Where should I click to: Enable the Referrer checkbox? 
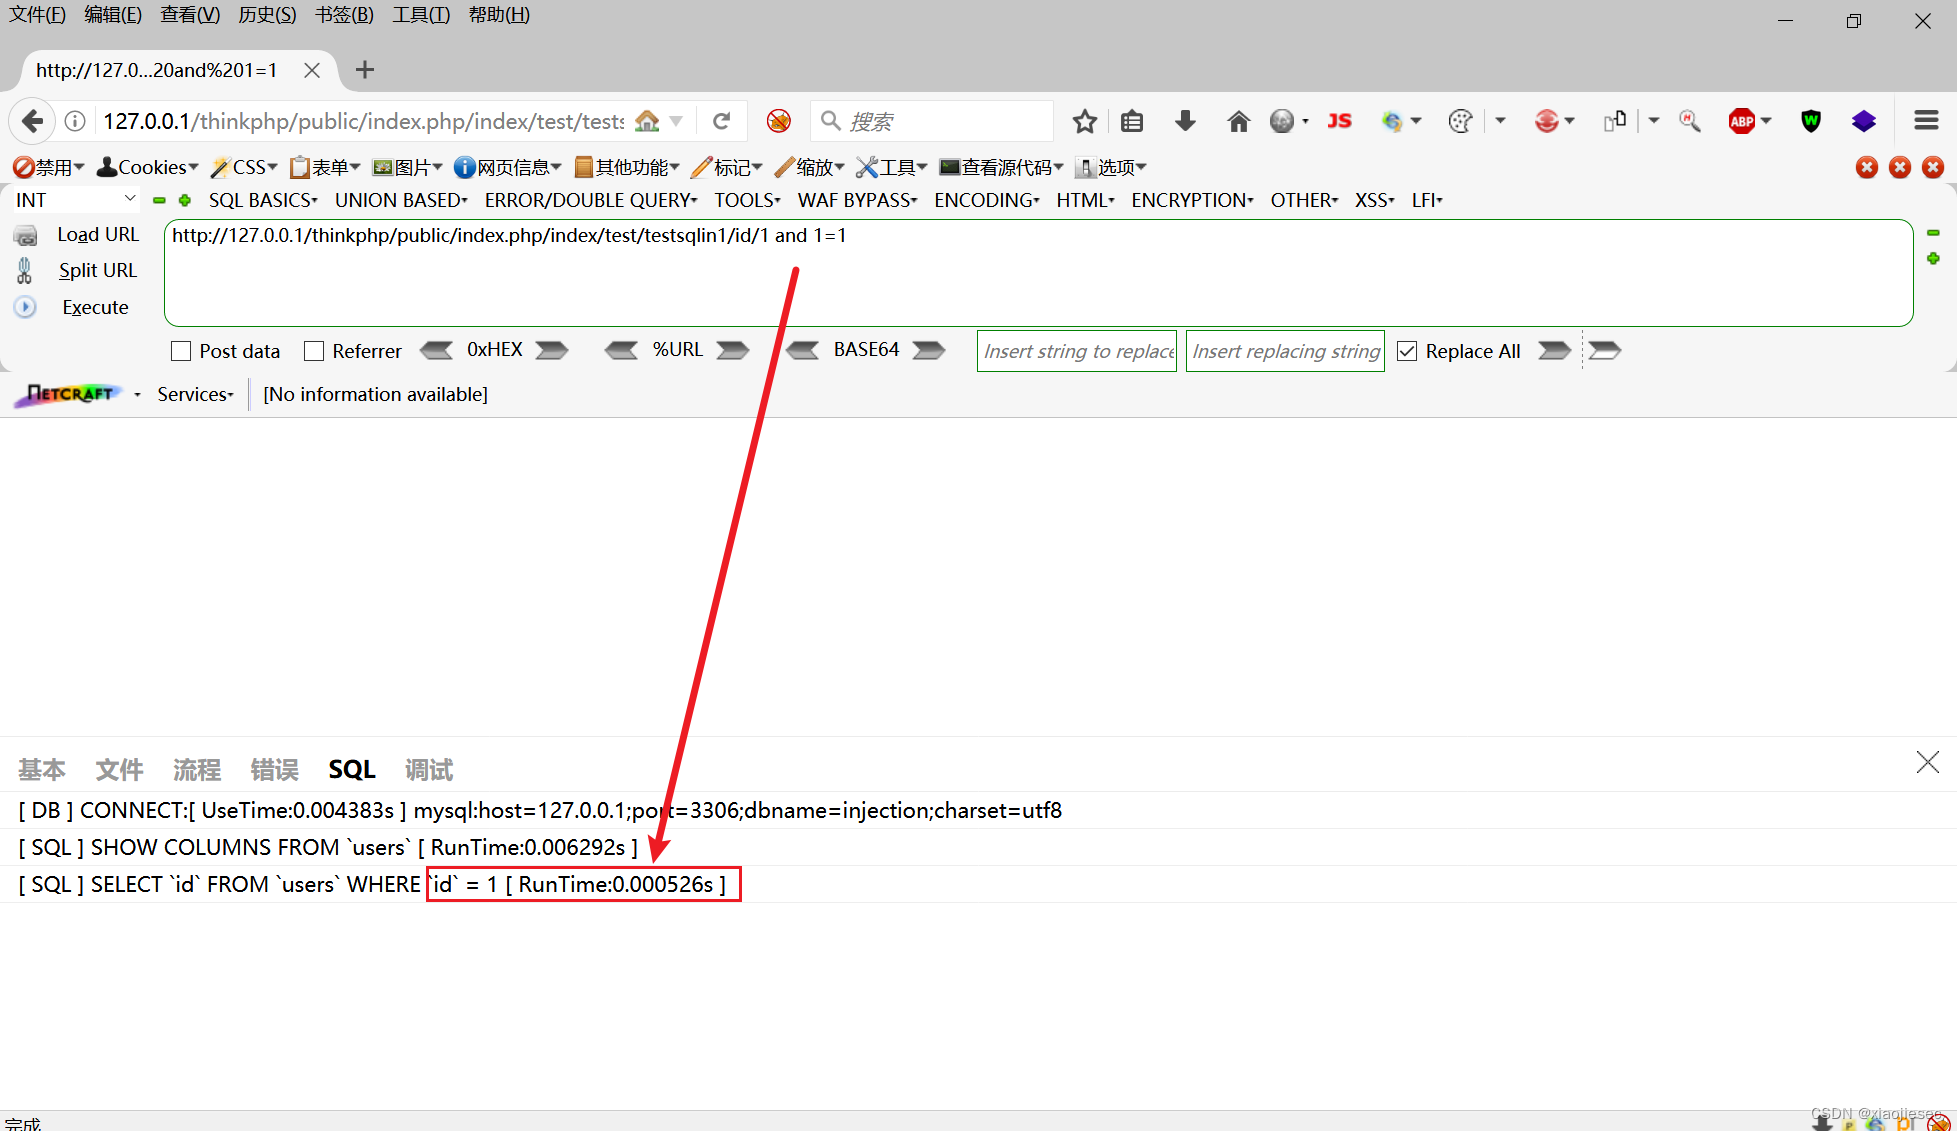(314, 351)
